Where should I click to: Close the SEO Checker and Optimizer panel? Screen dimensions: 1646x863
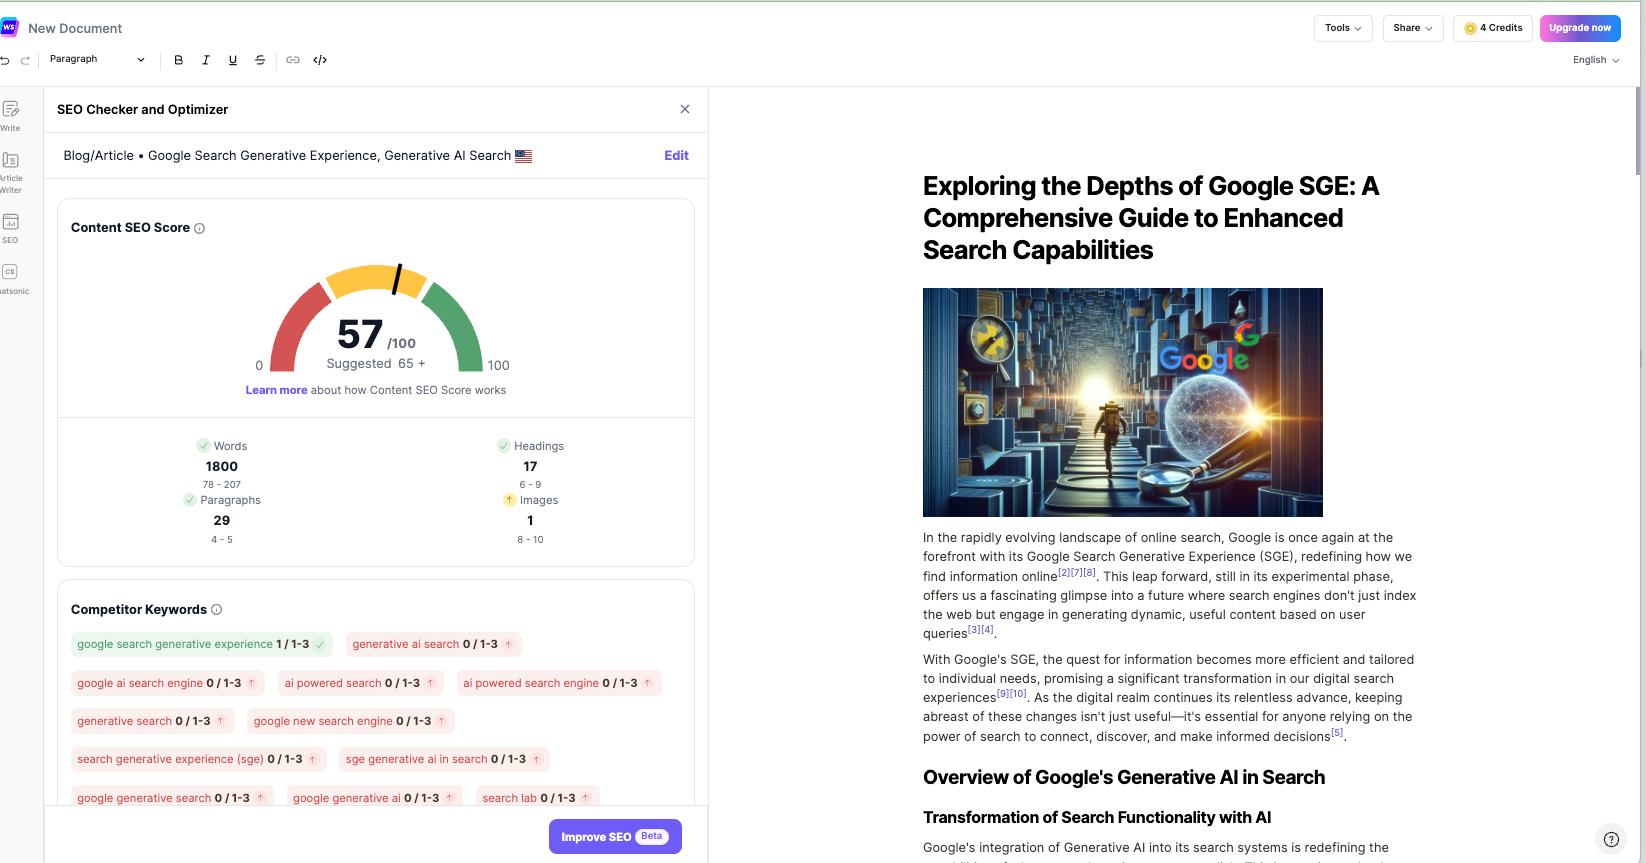point(685,109)
